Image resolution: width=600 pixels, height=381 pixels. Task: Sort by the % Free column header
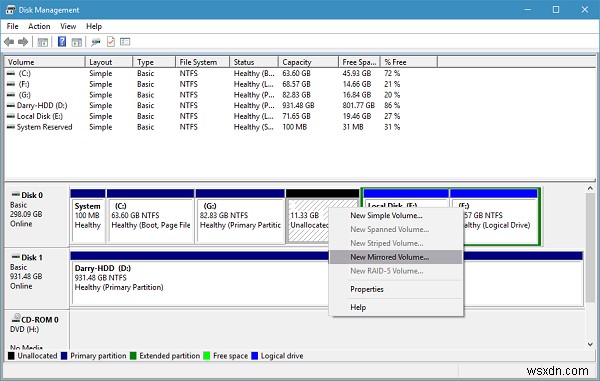409,62
